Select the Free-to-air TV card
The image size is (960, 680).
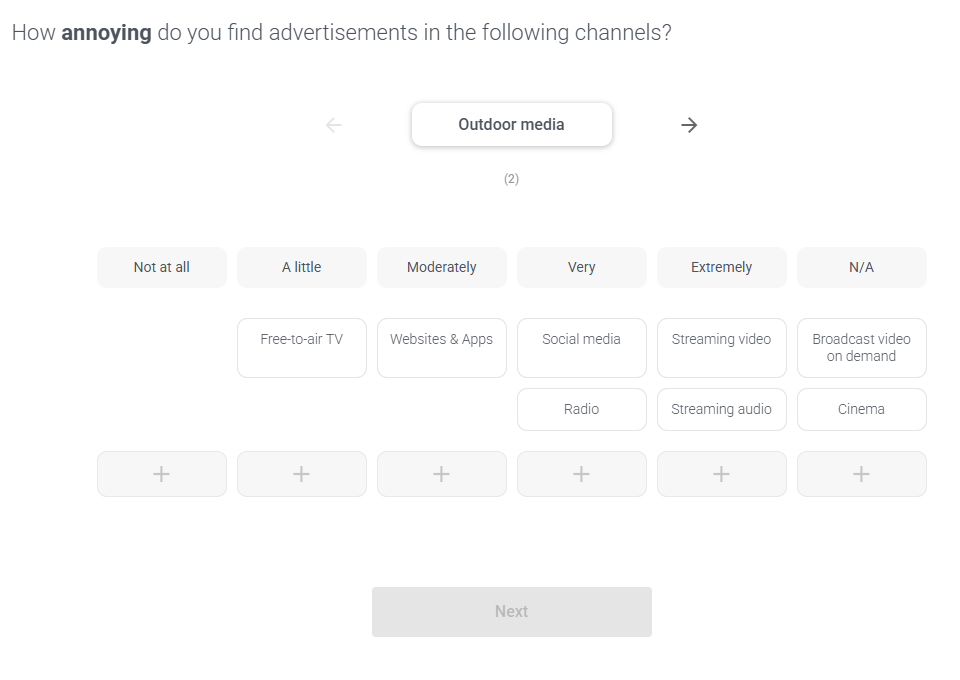click(302, 347)
